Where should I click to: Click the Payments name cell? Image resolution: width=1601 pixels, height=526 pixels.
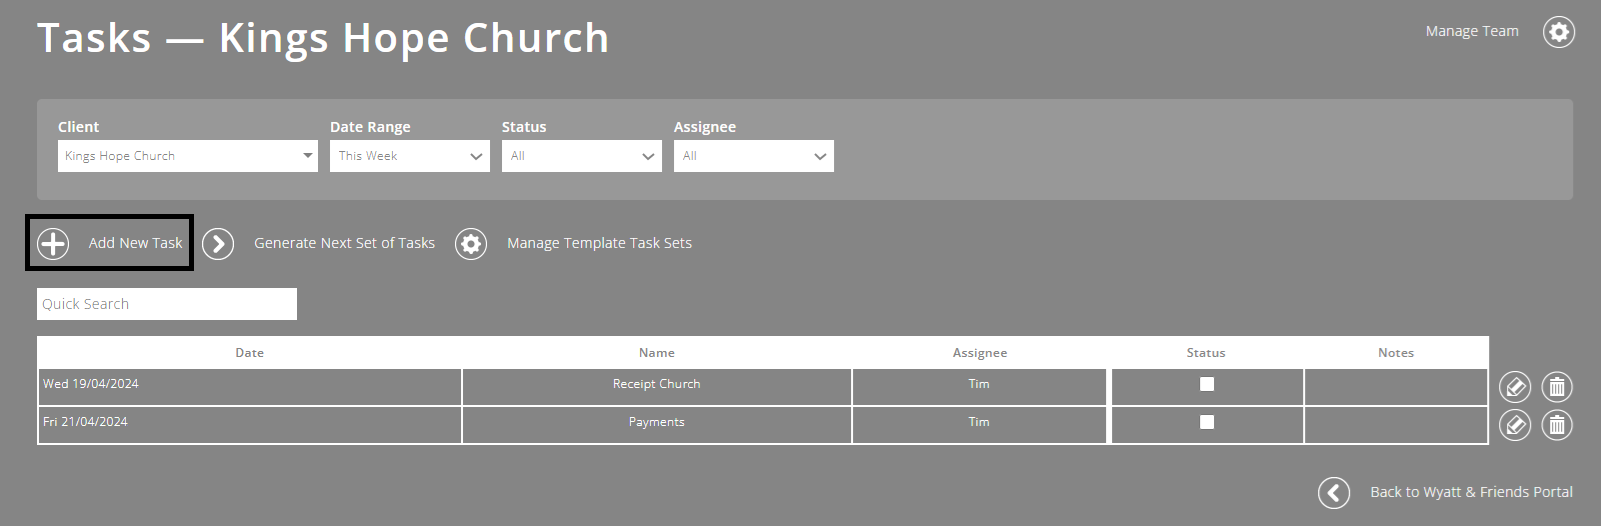(x=657, y=425)
